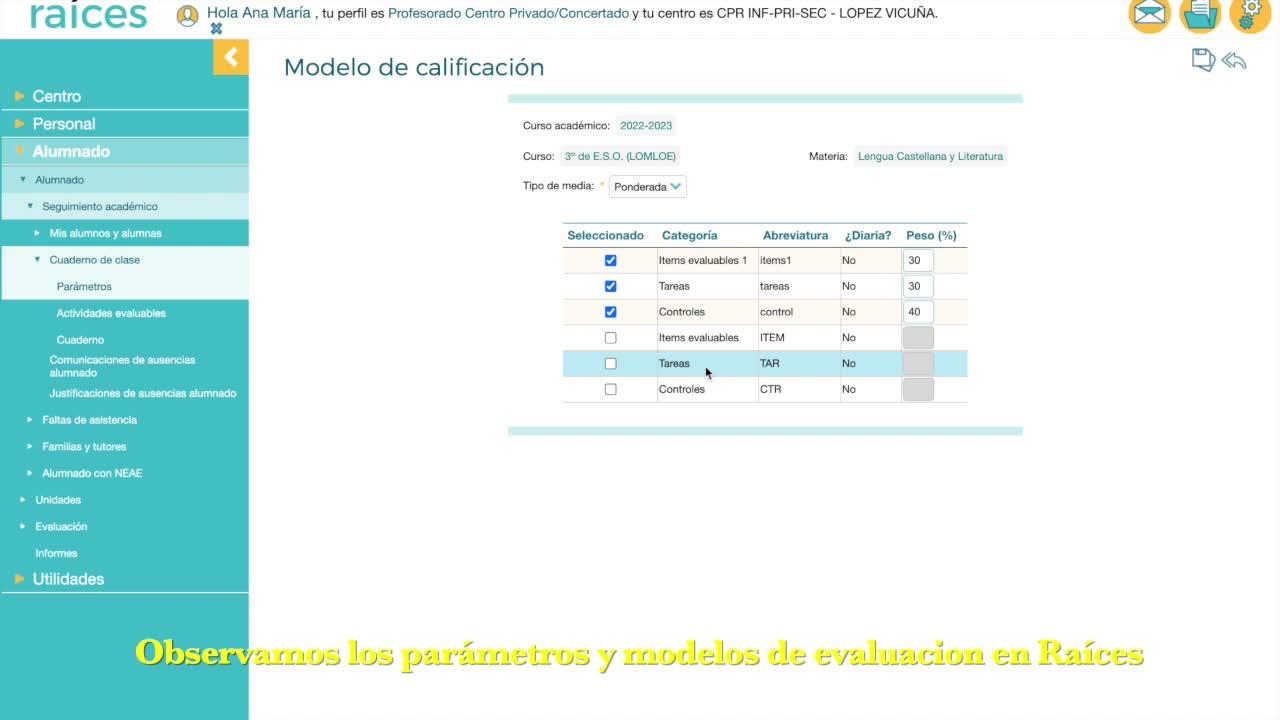
Task: Check the Tareas TAR checkbox
Action: 611,364
